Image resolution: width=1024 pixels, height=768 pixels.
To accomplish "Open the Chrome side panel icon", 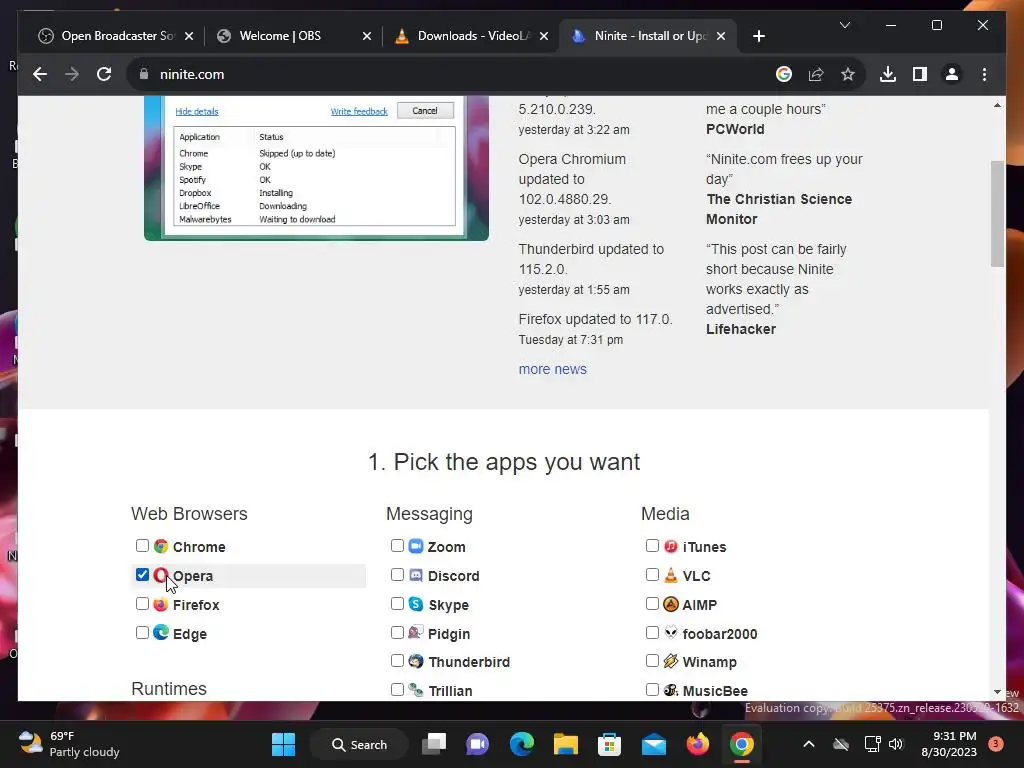I will [920, 74].
